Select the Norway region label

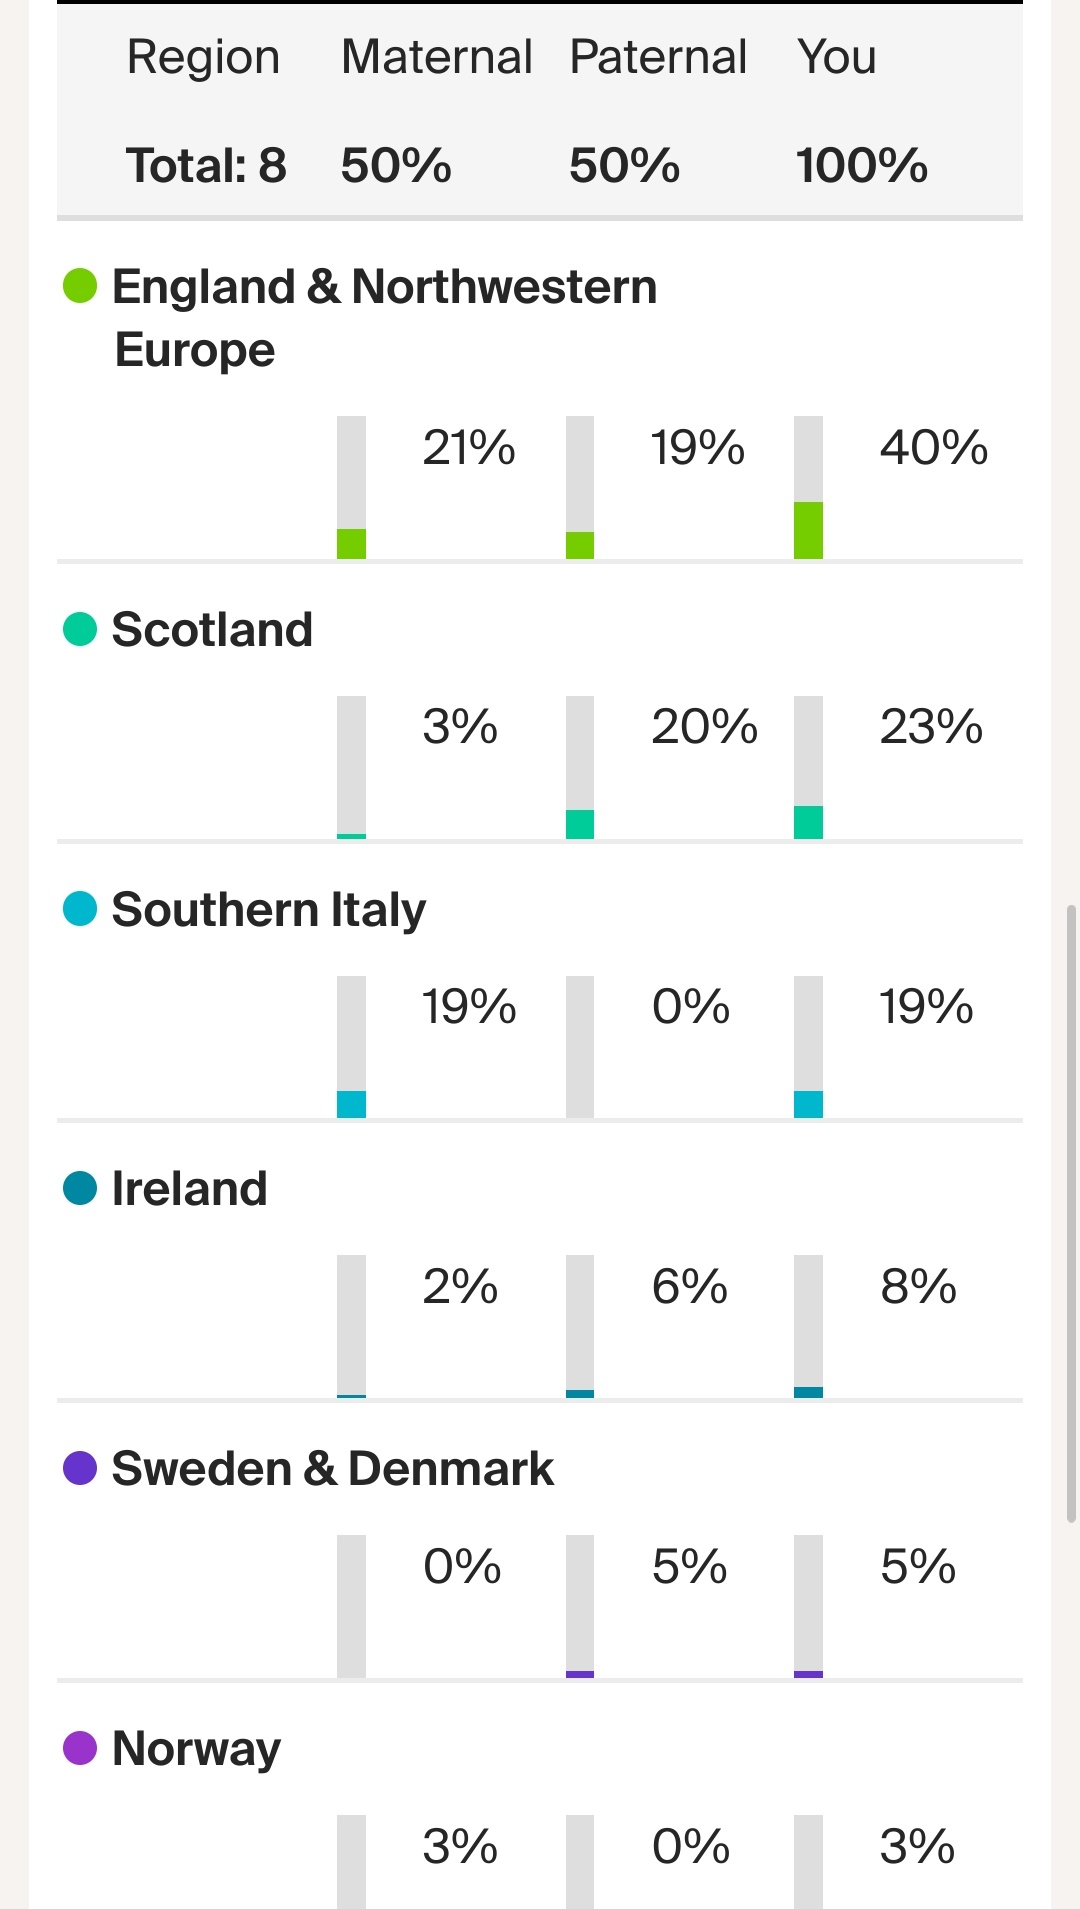(196, 1749)
